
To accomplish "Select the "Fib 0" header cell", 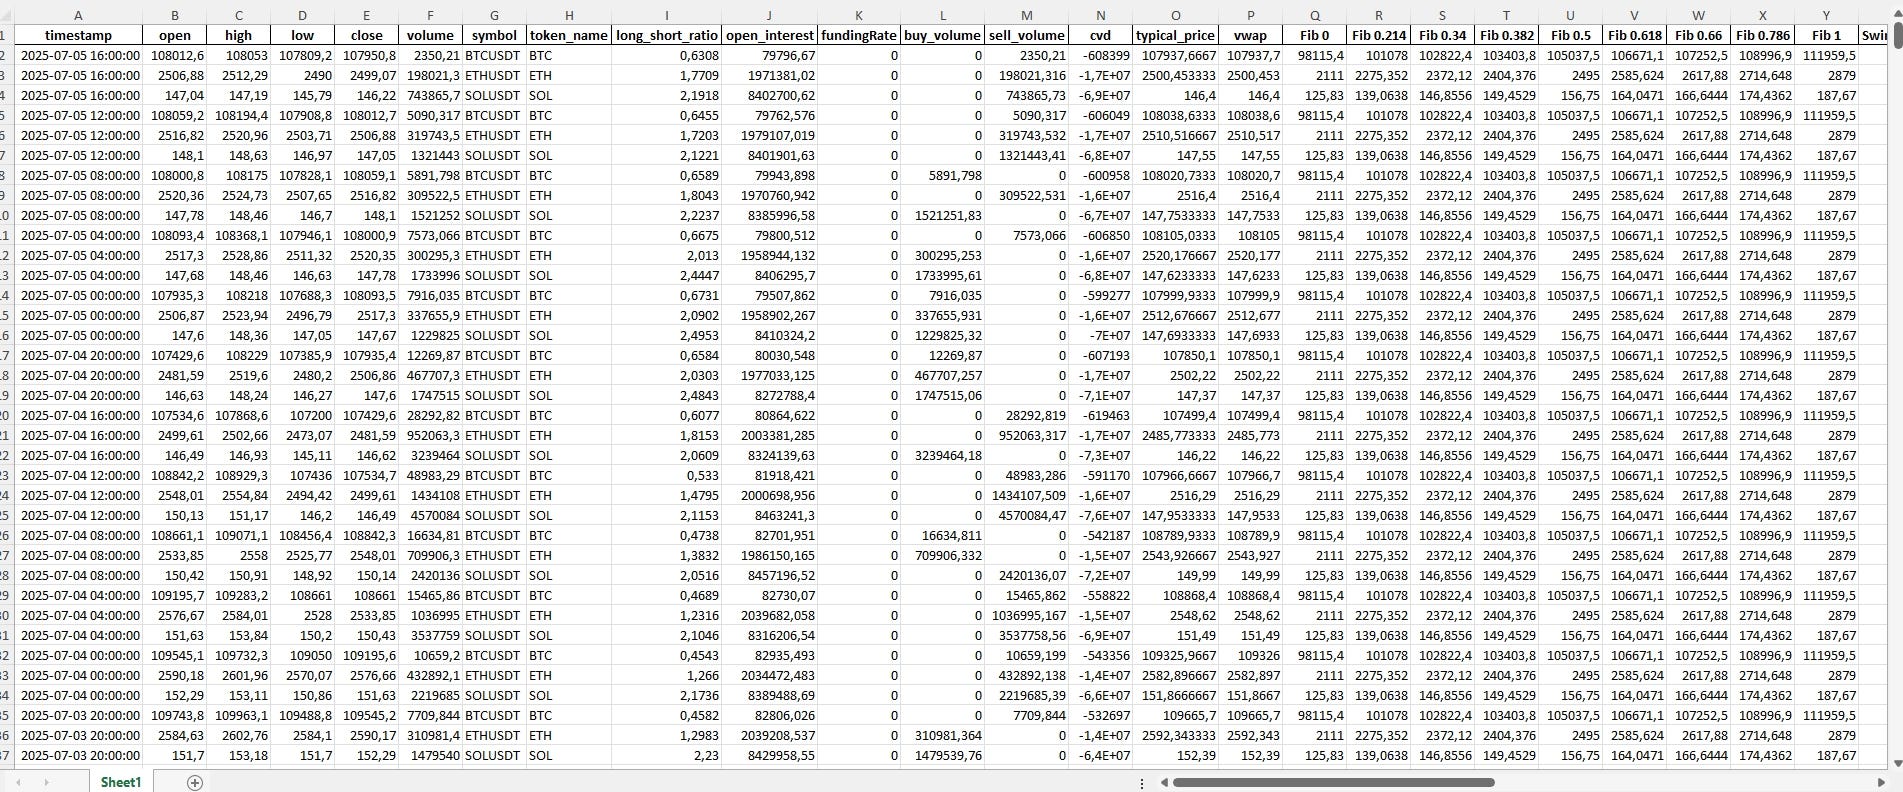I will pos(1315,35).
